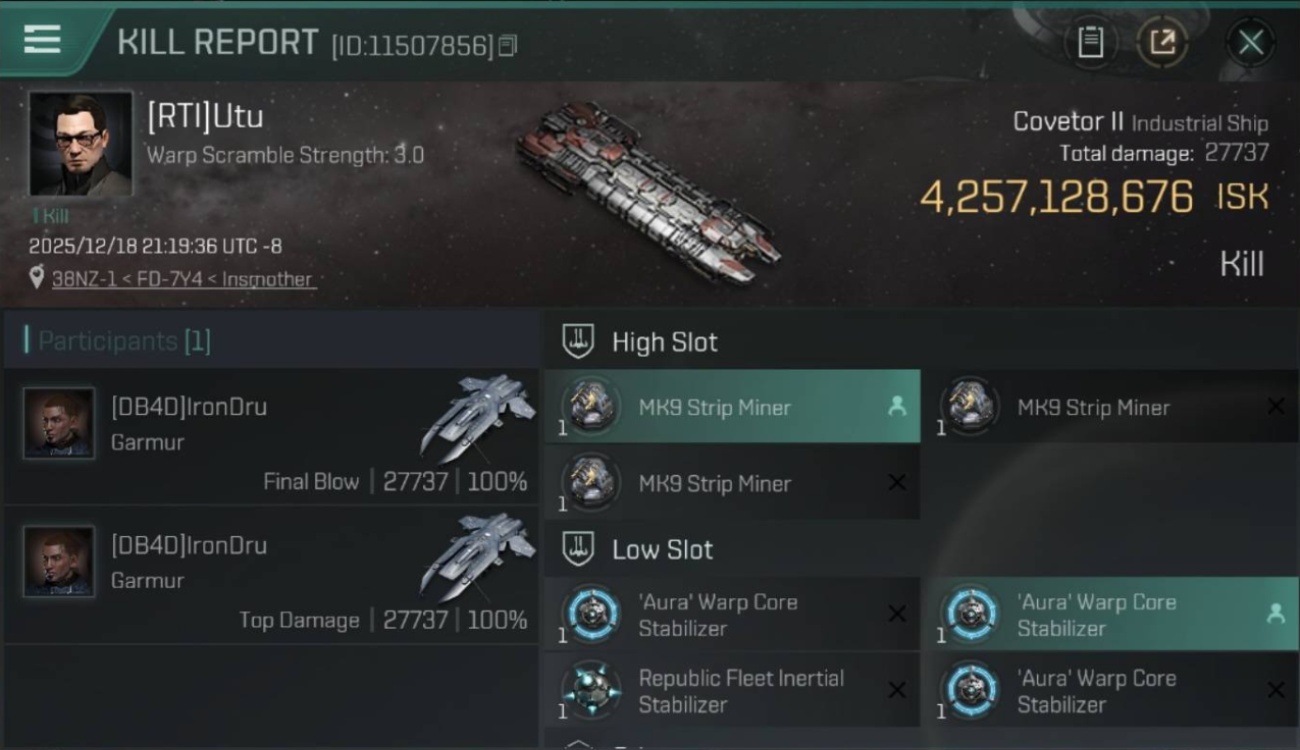Viewport: 1300px width, 750px height.
Task: Collapse the High Slot section
Action: tap(664, 342)
